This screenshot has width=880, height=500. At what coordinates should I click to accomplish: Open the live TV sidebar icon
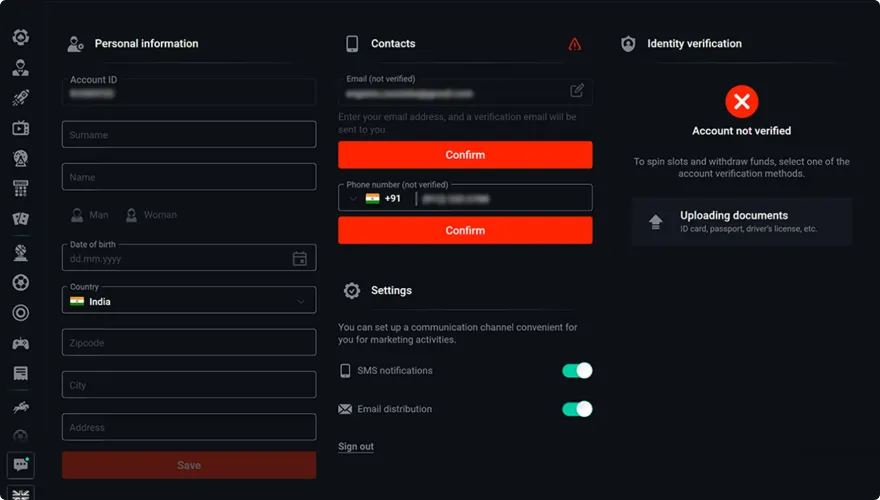pos(20,128)
